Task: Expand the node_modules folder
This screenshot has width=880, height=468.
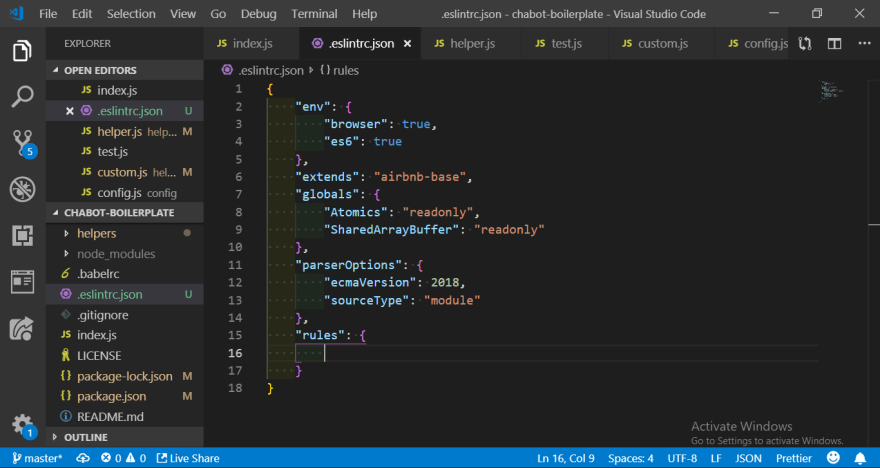Action: pyautogui.click(x=125, y=254)
